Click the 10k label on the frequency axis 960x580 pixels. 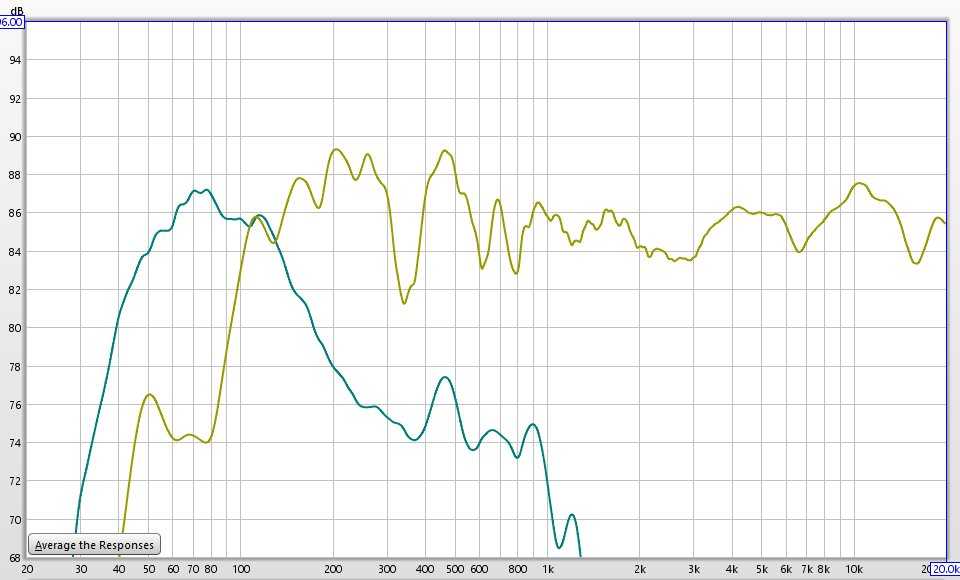855,568
